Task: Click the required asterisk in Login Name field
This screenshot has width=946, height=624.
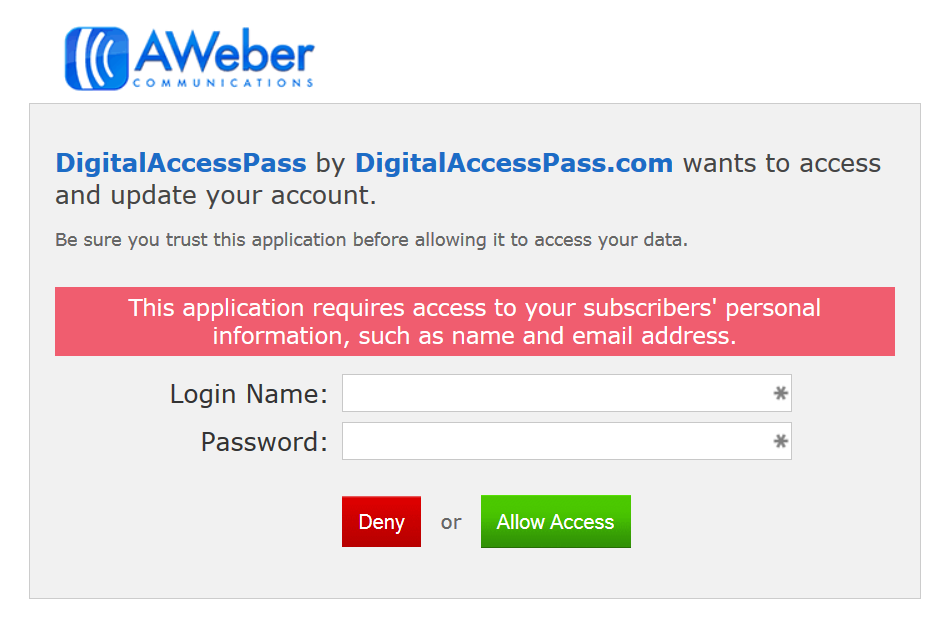Action: pyautogui.click(x=781, y=394)
